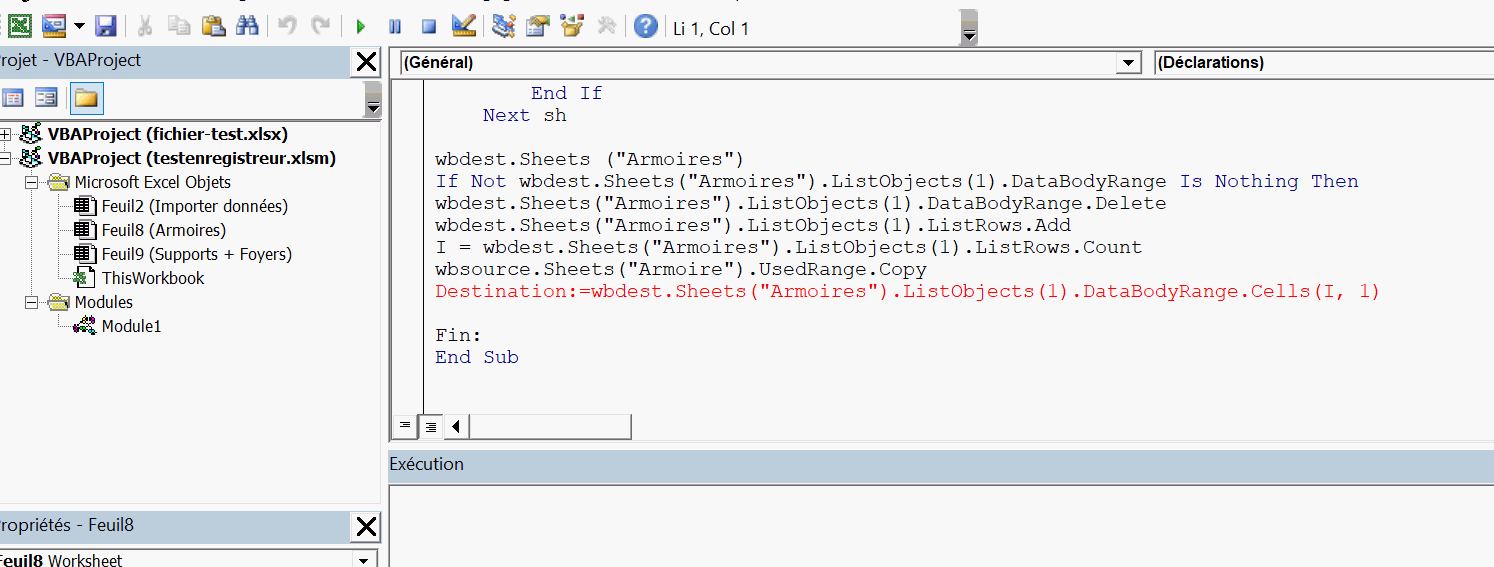Click the Copy icon in the toolbar
Viewport: 1494px width, 567px height.
coord(179,26)
